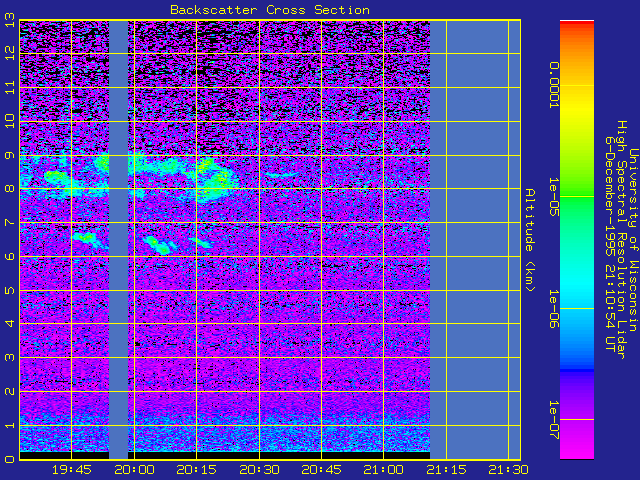Click the 20:45 time axis label
This screenshot has height=480, width=640.
322,470
